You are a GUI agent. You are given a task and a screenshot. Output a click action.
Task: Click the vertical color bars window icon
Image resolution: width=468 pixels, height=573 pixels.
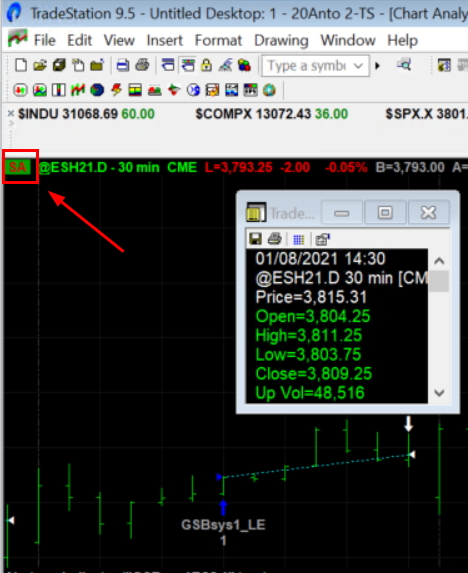point(58,90)
